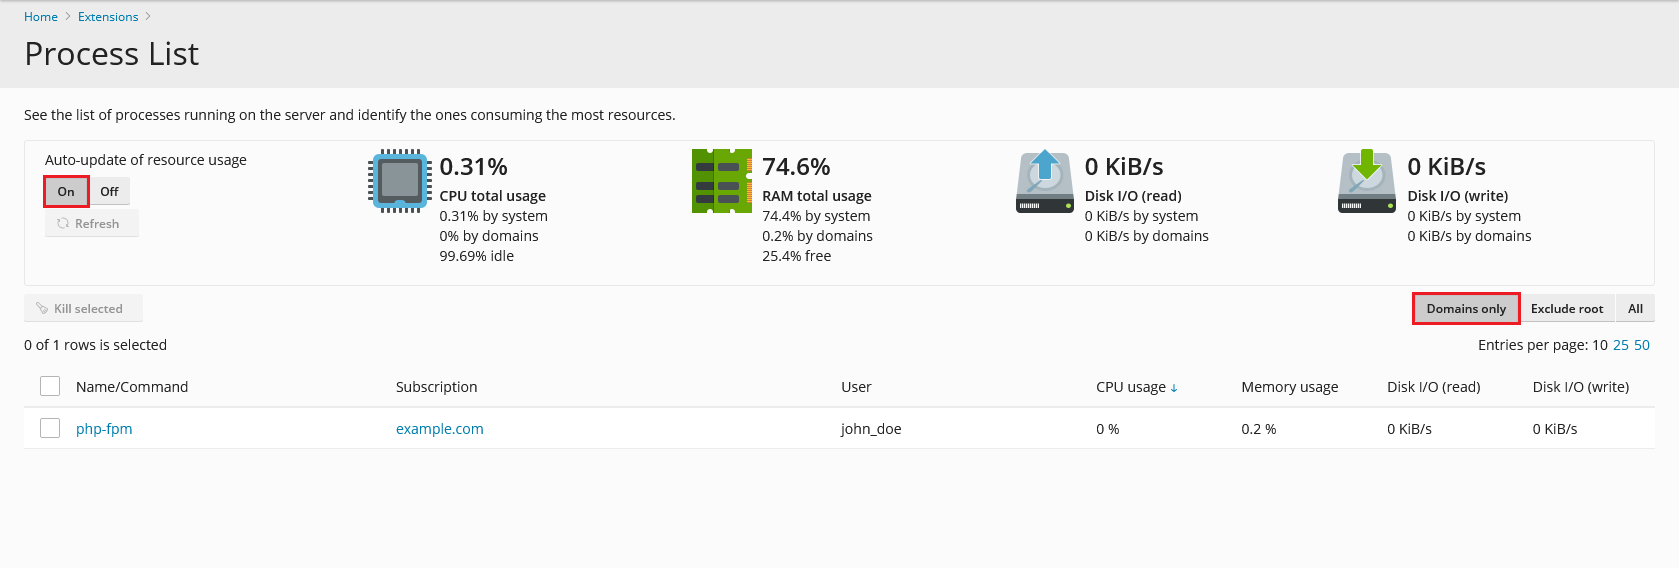Screen dimensions: 1679x568
Task: Click the Disk I/O read drive icon
Action: click(x=1044, y=181)
